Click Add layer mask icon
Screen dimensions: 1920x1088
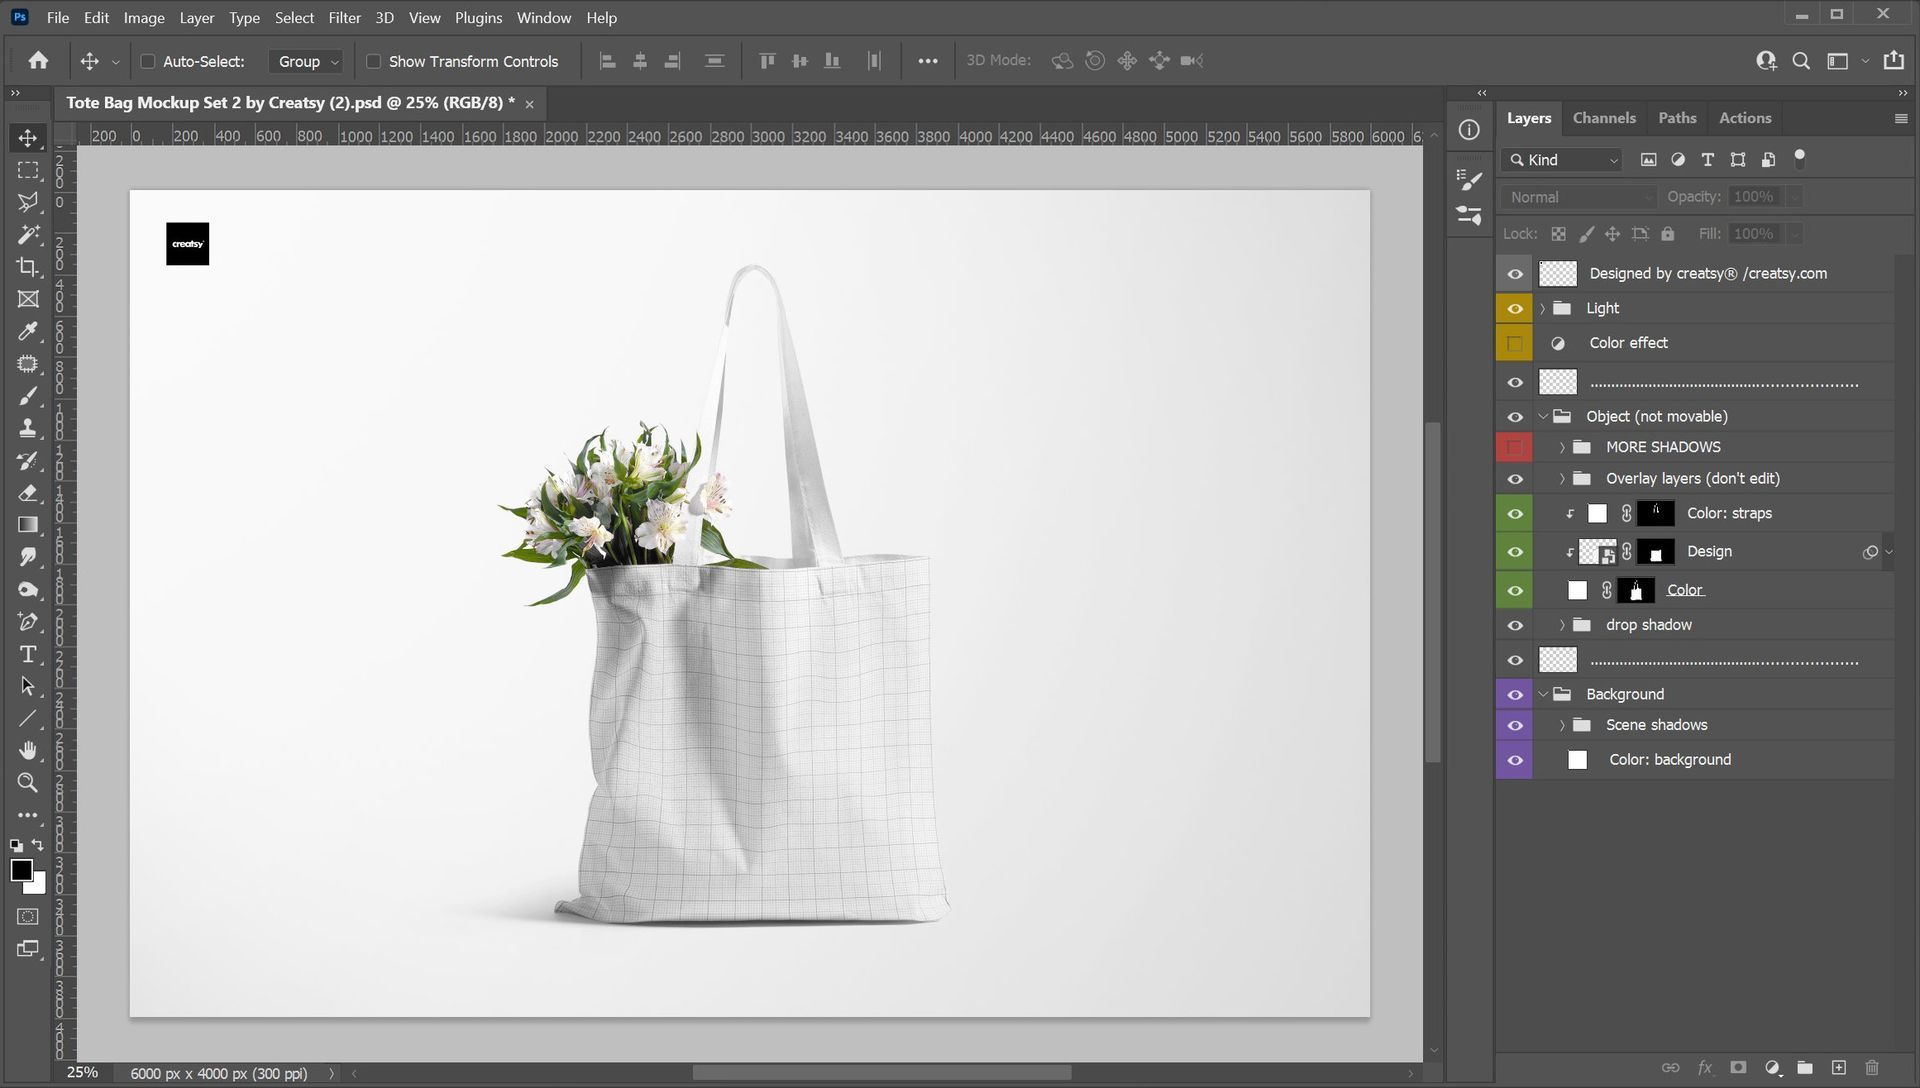pyautogui.click(x=1738, y=1068)
